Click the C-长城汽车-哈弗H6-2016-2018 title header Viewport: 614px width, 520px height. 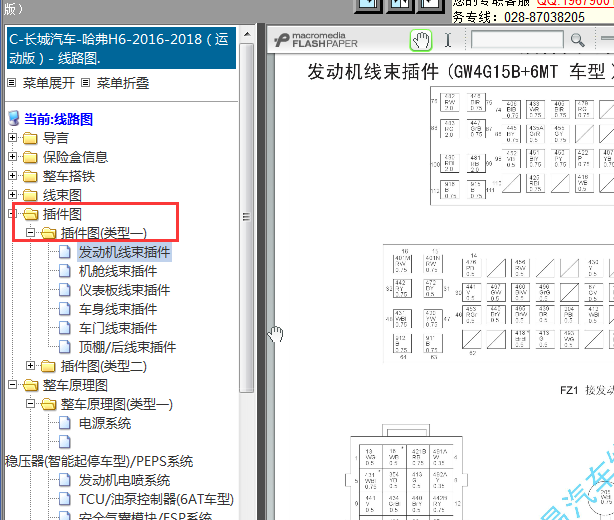[x=121, y=48]
